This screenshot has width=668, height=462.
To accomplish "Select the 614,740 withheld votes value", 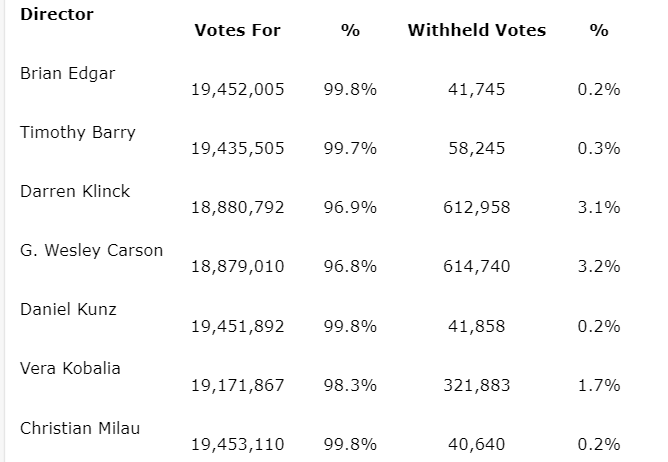I will coord(476,266).
